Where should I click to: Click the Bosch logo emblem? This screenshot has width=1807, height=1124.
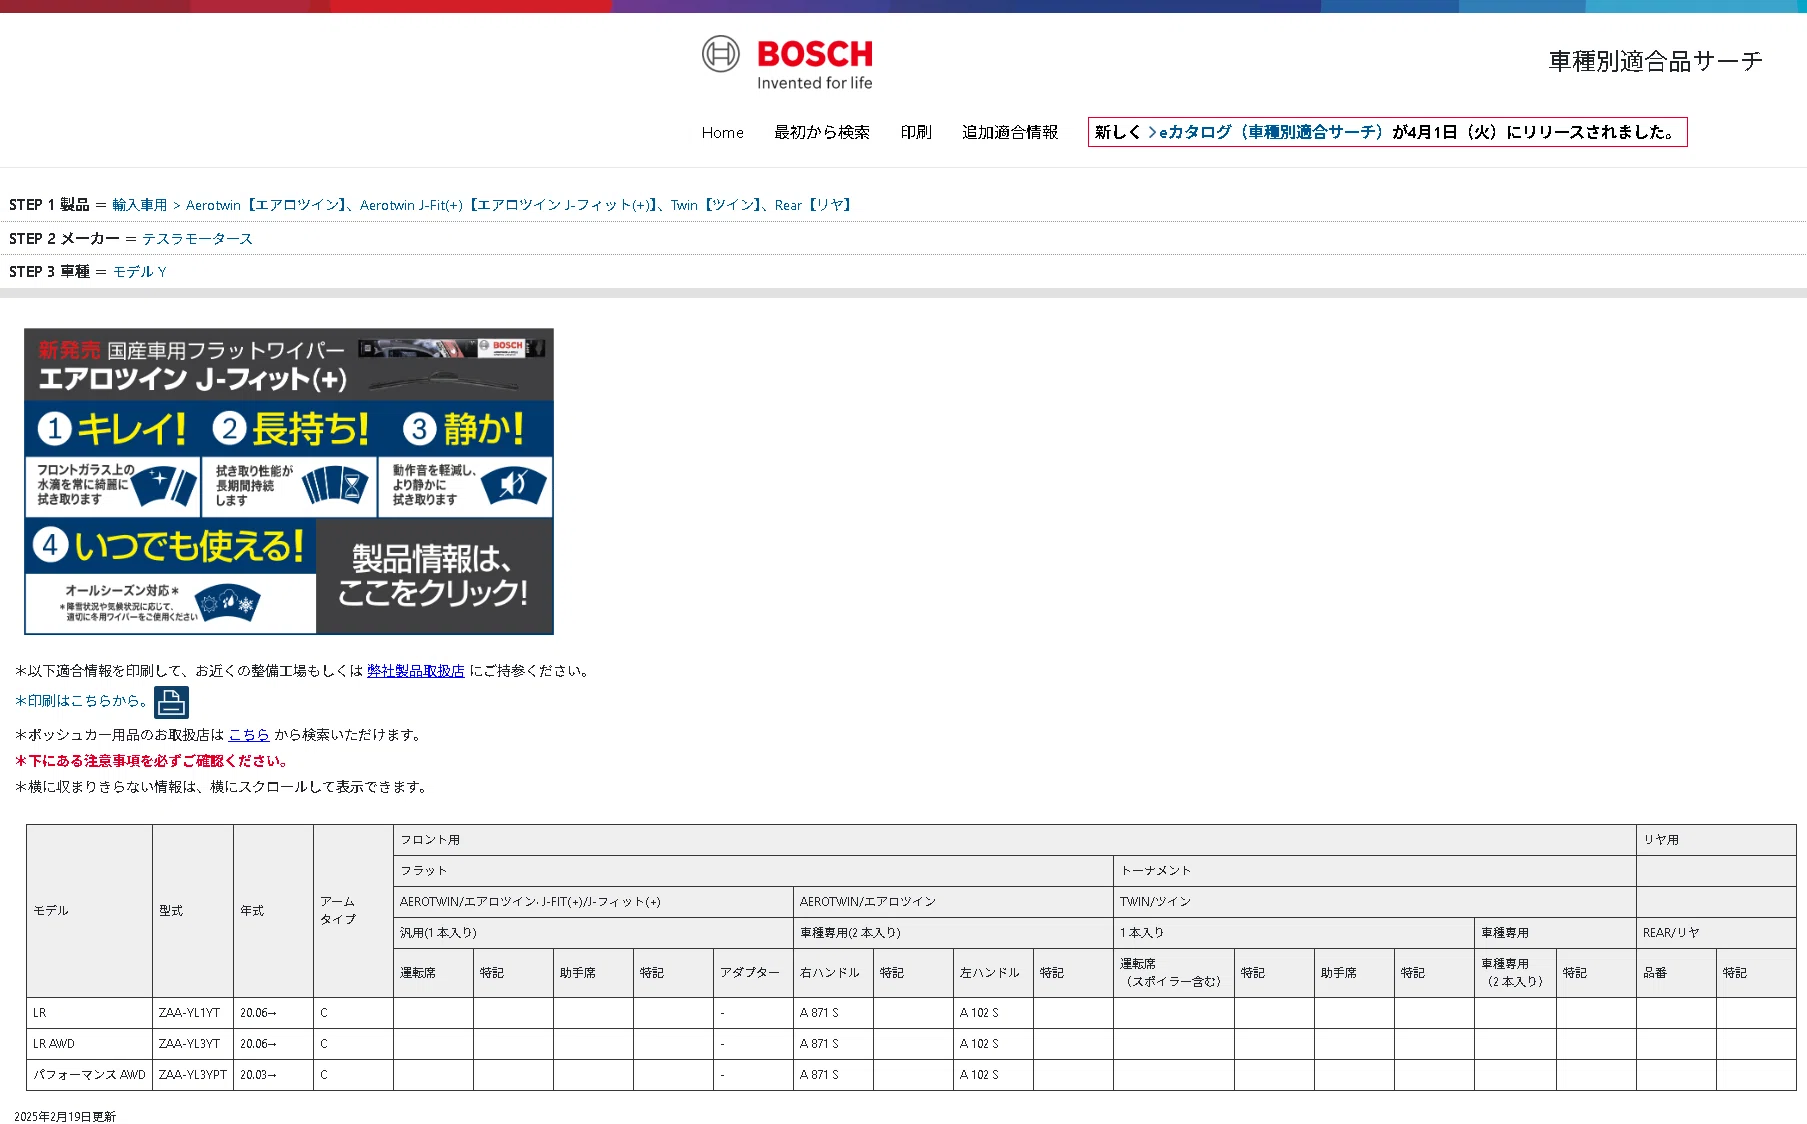click(787, 63)
